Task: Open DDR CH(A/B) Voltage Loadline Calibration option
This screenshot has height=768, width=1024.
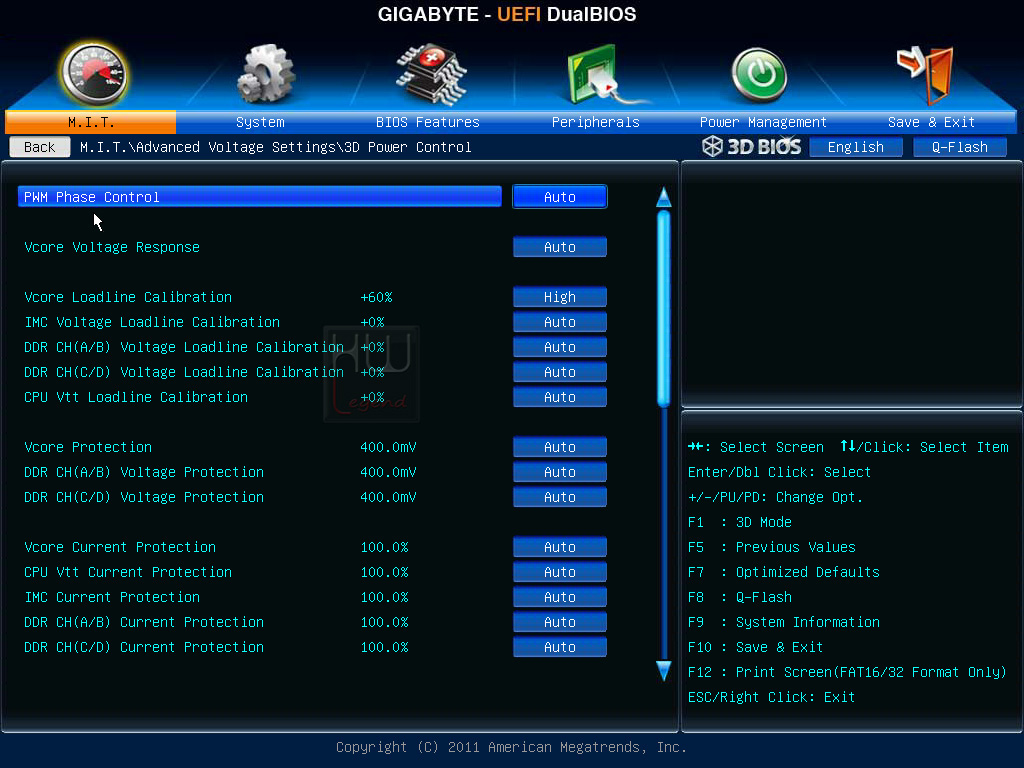Action: (560, 347)
